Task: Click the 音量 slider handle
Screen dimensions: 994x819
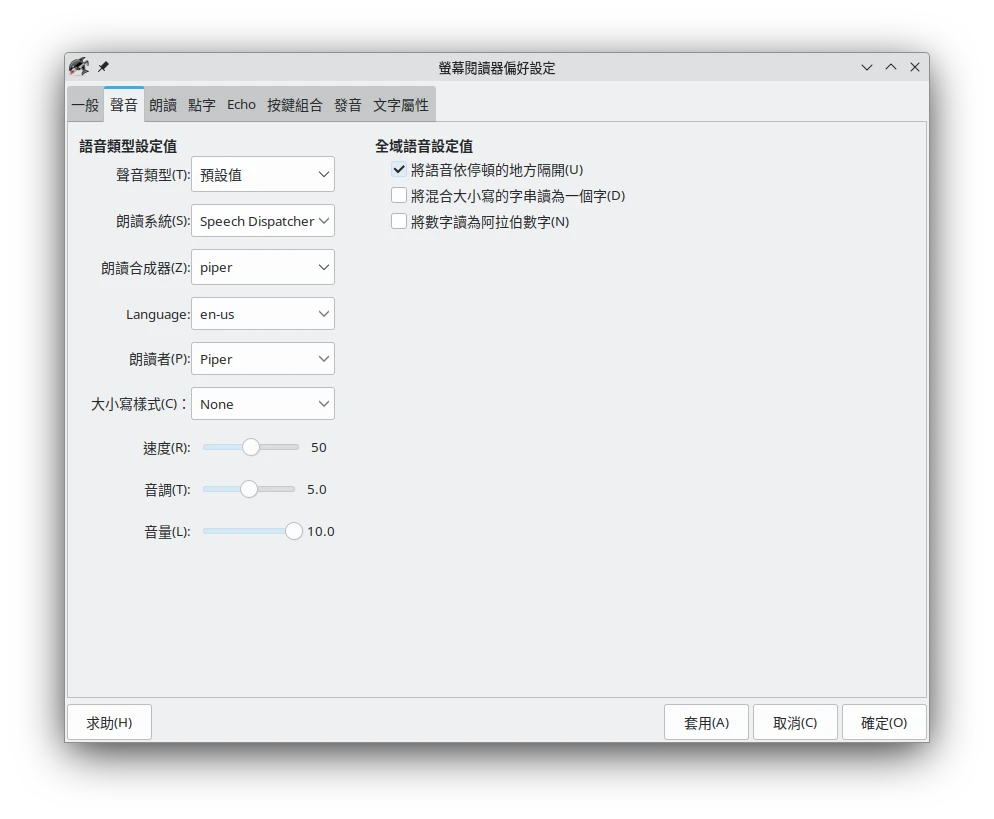Action: point(293,531)
